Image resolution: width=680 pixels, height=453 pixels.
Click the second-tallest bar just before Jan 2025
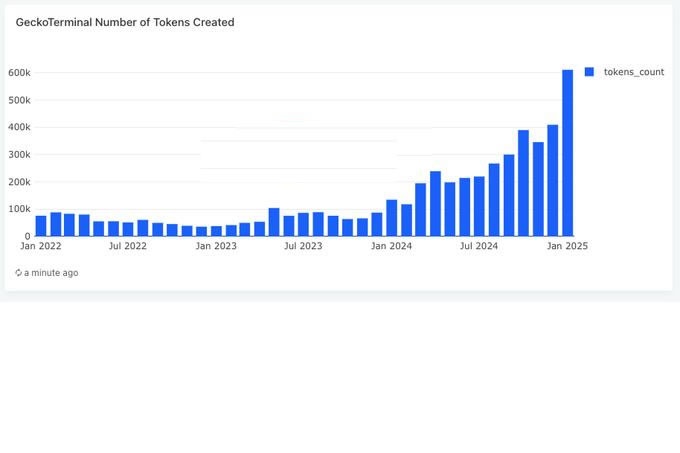(552, 181)
